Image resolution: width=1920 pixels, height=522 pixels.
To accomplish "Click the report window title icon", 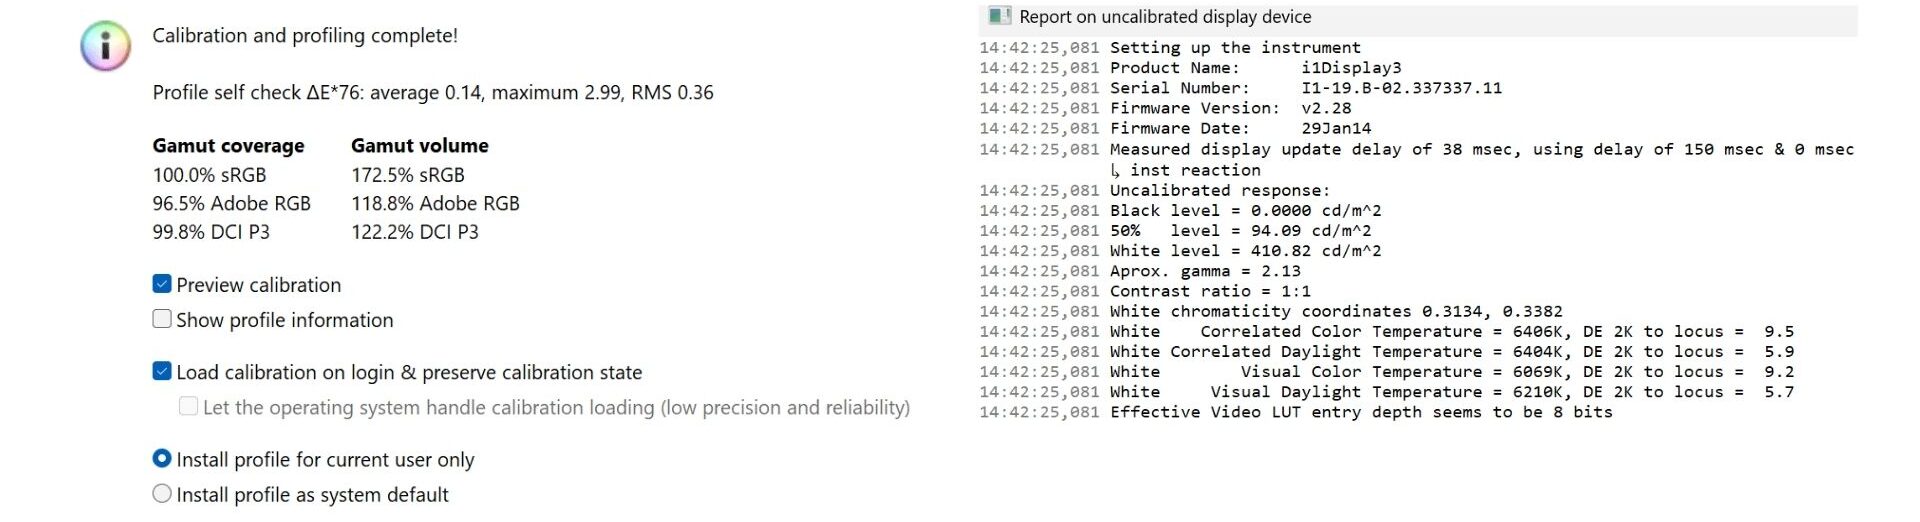I will click(998, 16).
